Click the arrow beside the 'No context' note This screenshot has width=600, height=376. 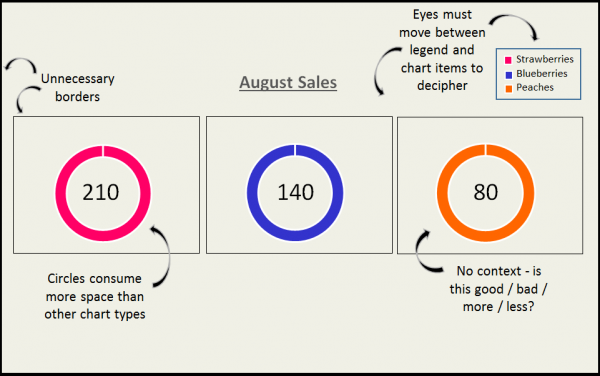(x=428, y=251)
